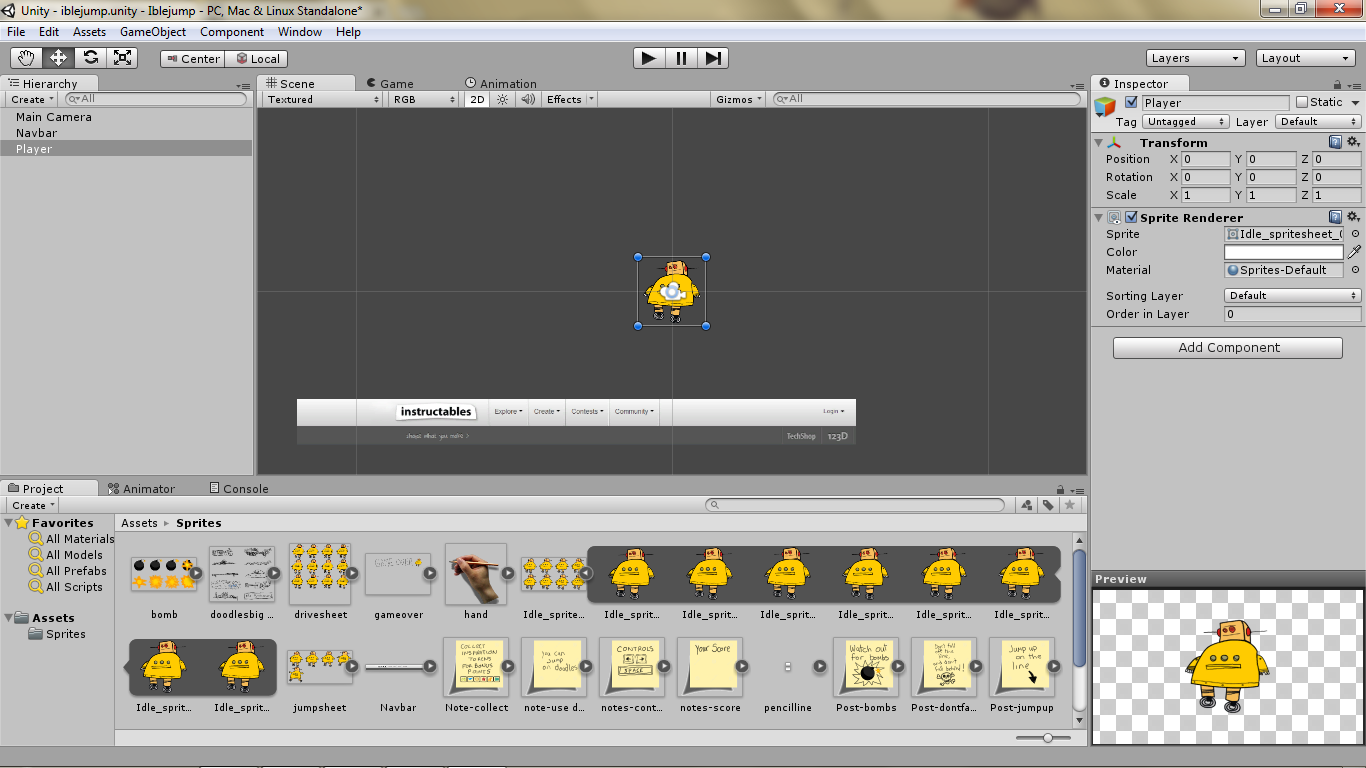
Task: Select the Scale tool
Action: coord(123,58)
